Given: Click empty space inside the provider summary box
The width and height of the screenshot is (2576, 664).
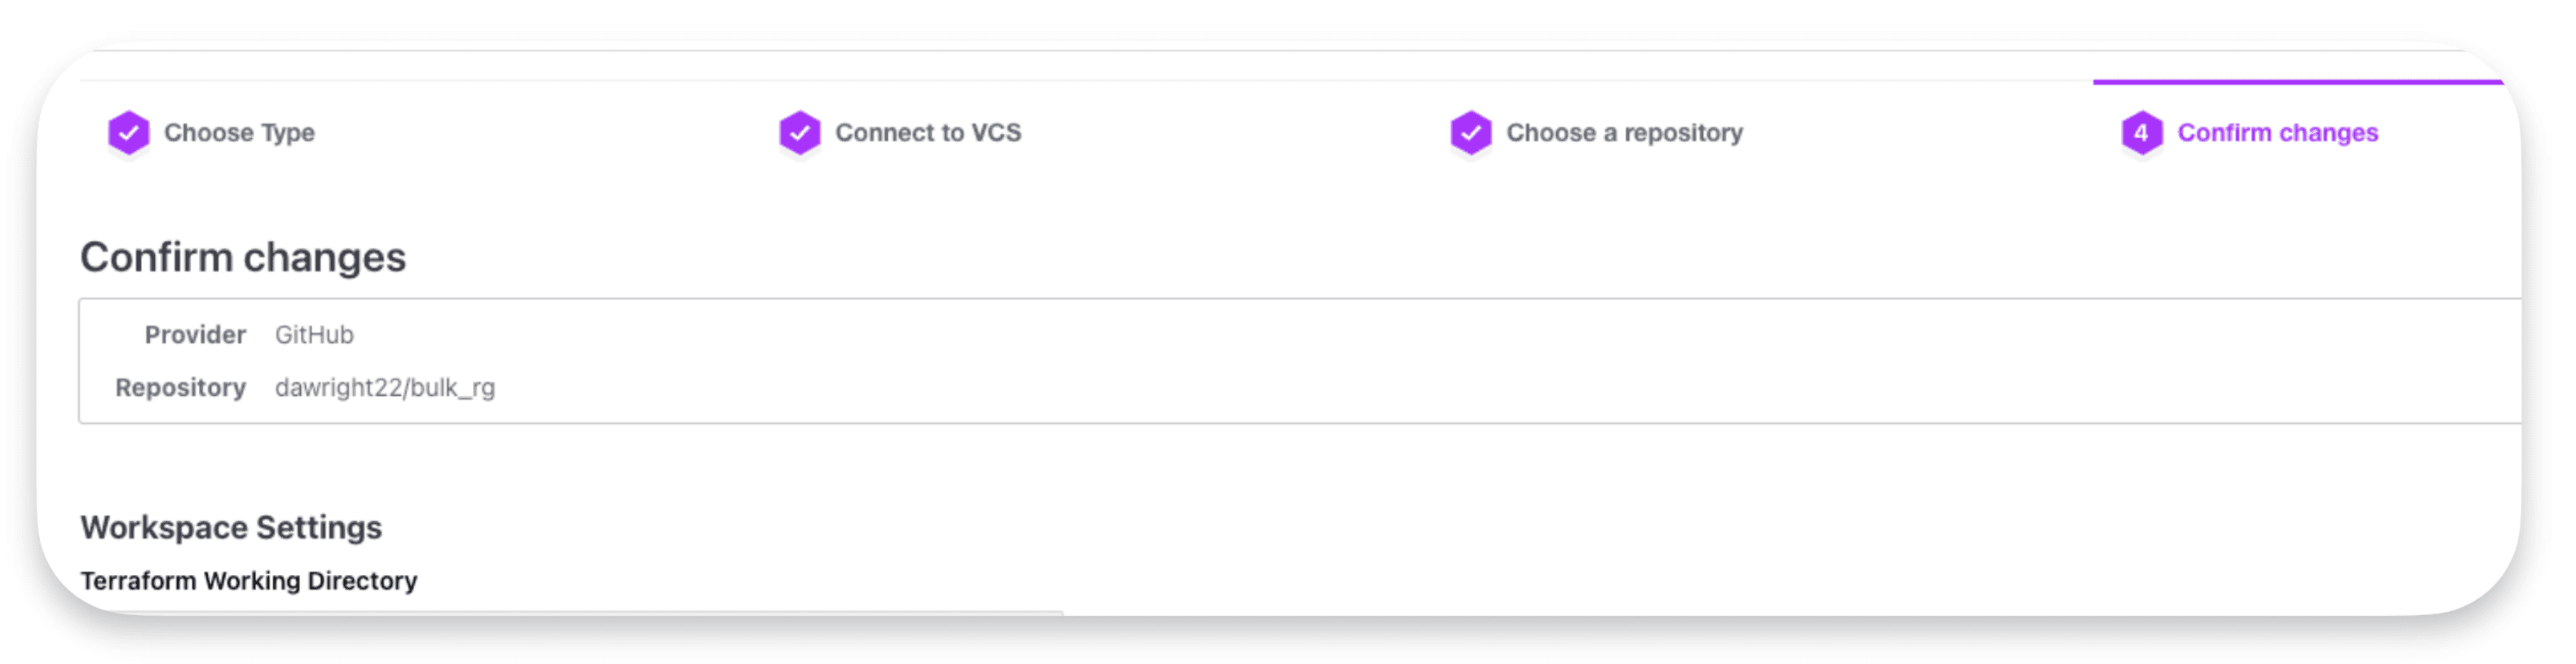Looking at the screenshot, I should point(1400,360).
